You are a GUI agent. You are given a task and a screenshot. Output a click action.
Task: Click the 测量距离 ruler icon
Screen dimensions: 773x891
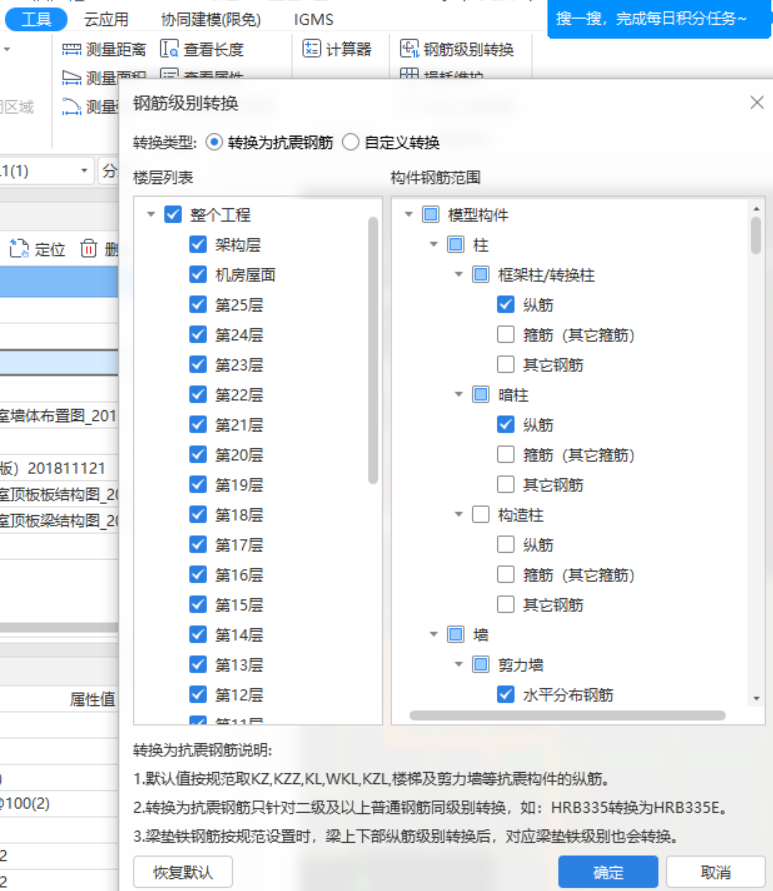[x=72, y=49]
